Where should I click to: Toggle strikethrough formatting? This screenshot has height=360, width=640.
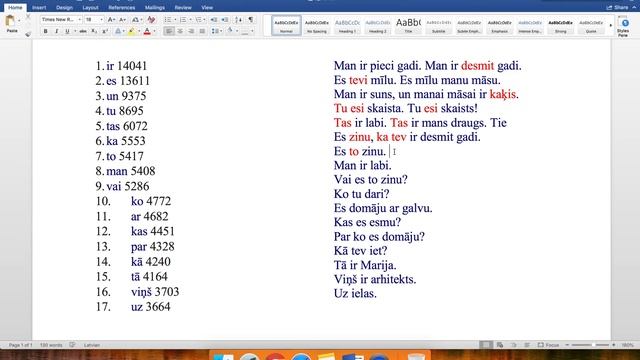[x=83, y=31]
